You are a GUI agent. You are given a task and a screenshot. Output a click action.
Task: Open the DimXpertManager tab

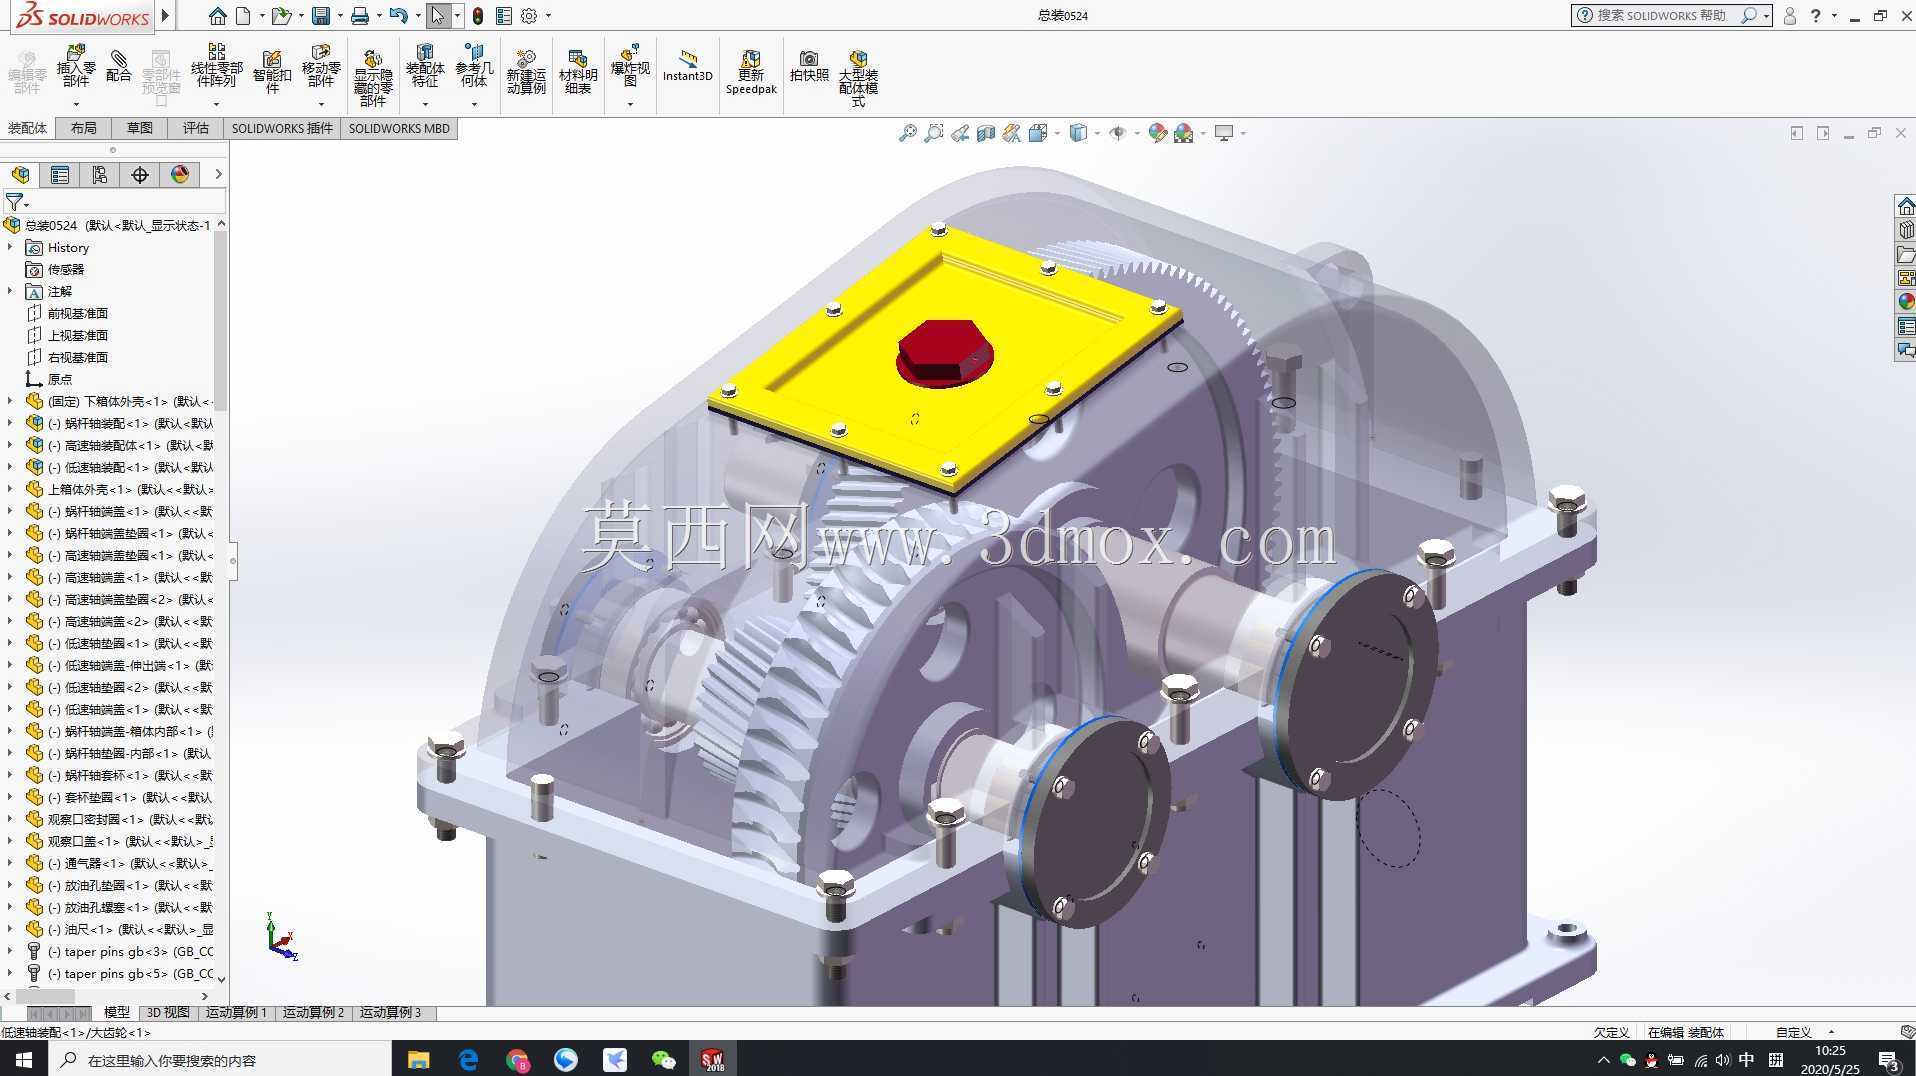click(140, 175)
